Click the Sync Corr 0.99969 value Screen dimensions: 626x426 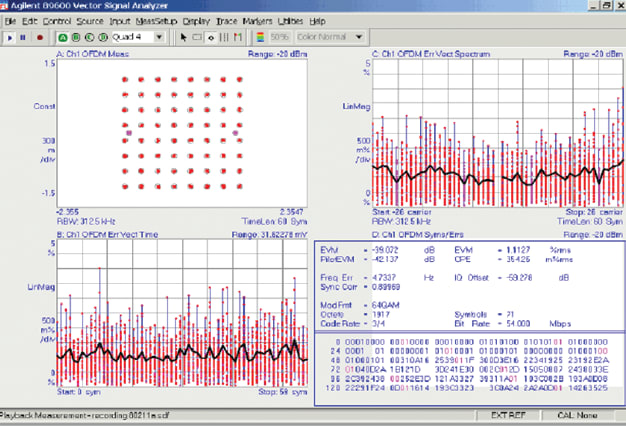point(386,287)
